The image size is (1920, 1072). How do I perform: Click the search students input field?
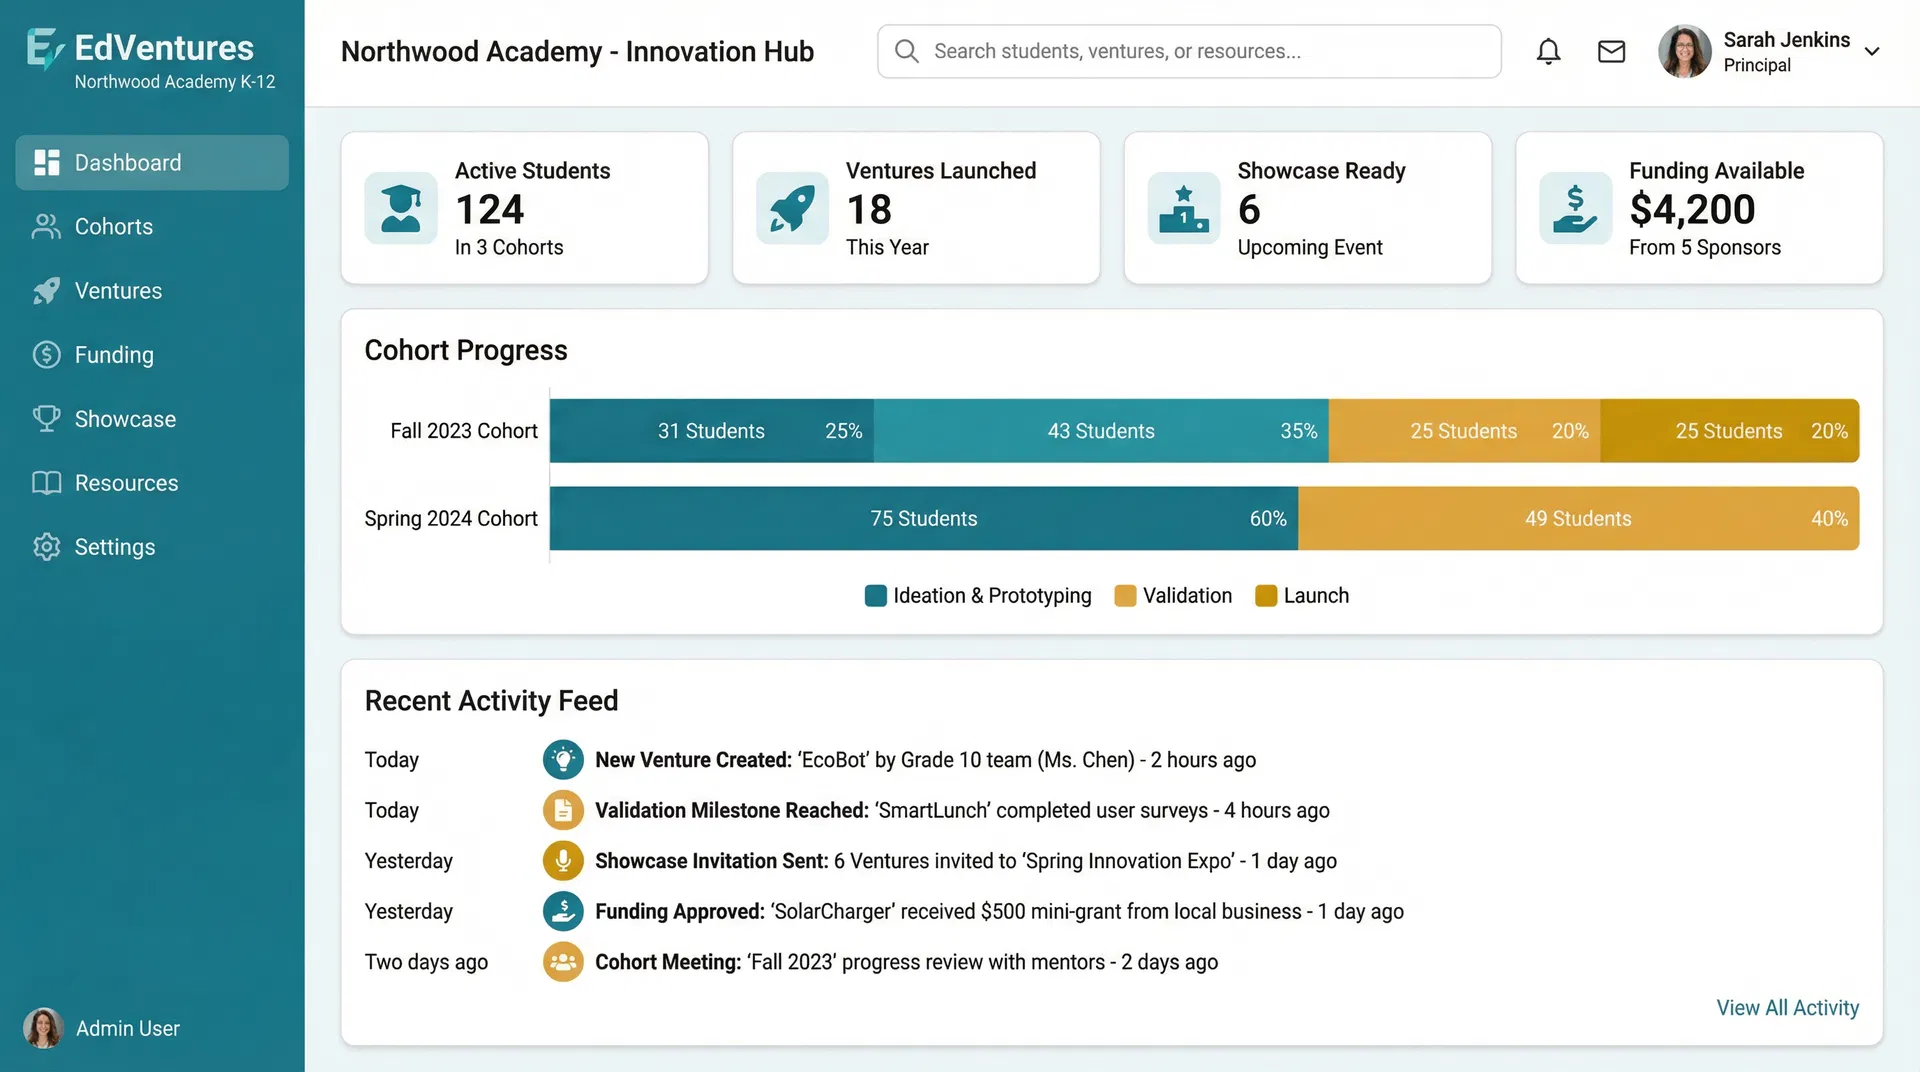click(x=1150, y=51)
